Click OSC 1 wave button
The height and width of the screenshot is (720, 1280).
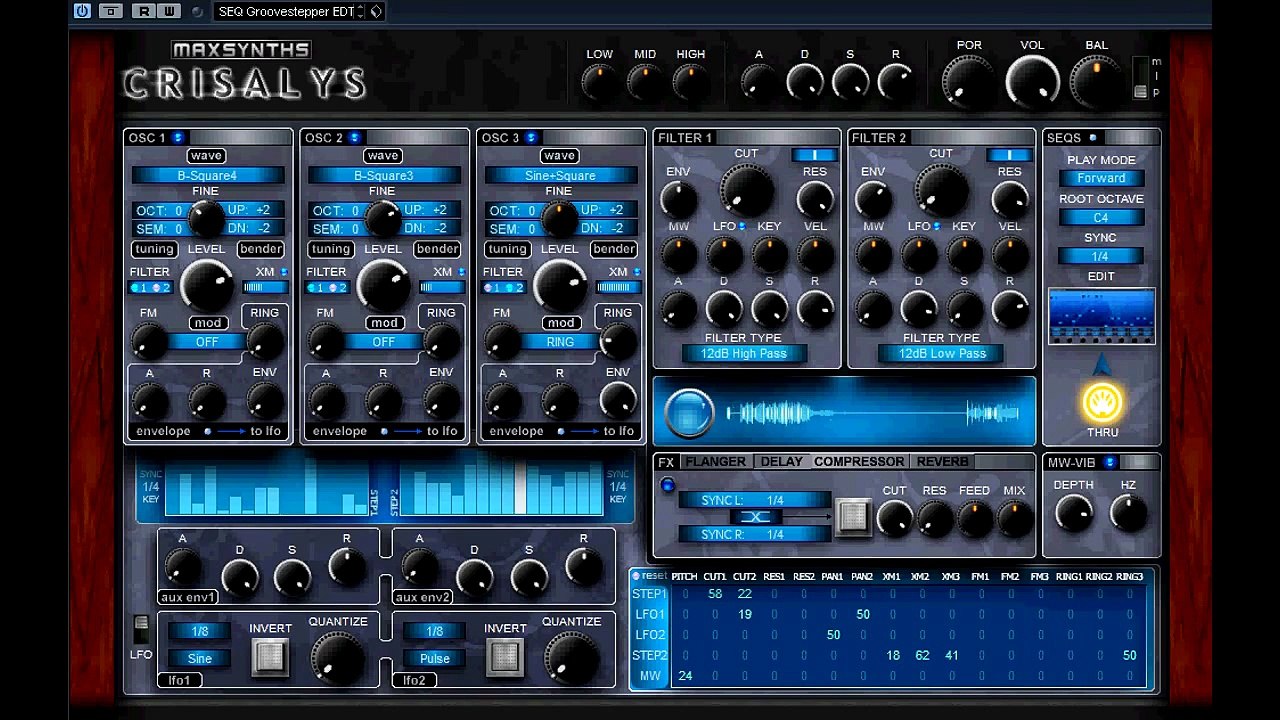pyautogui.click(x=206, y=156)
